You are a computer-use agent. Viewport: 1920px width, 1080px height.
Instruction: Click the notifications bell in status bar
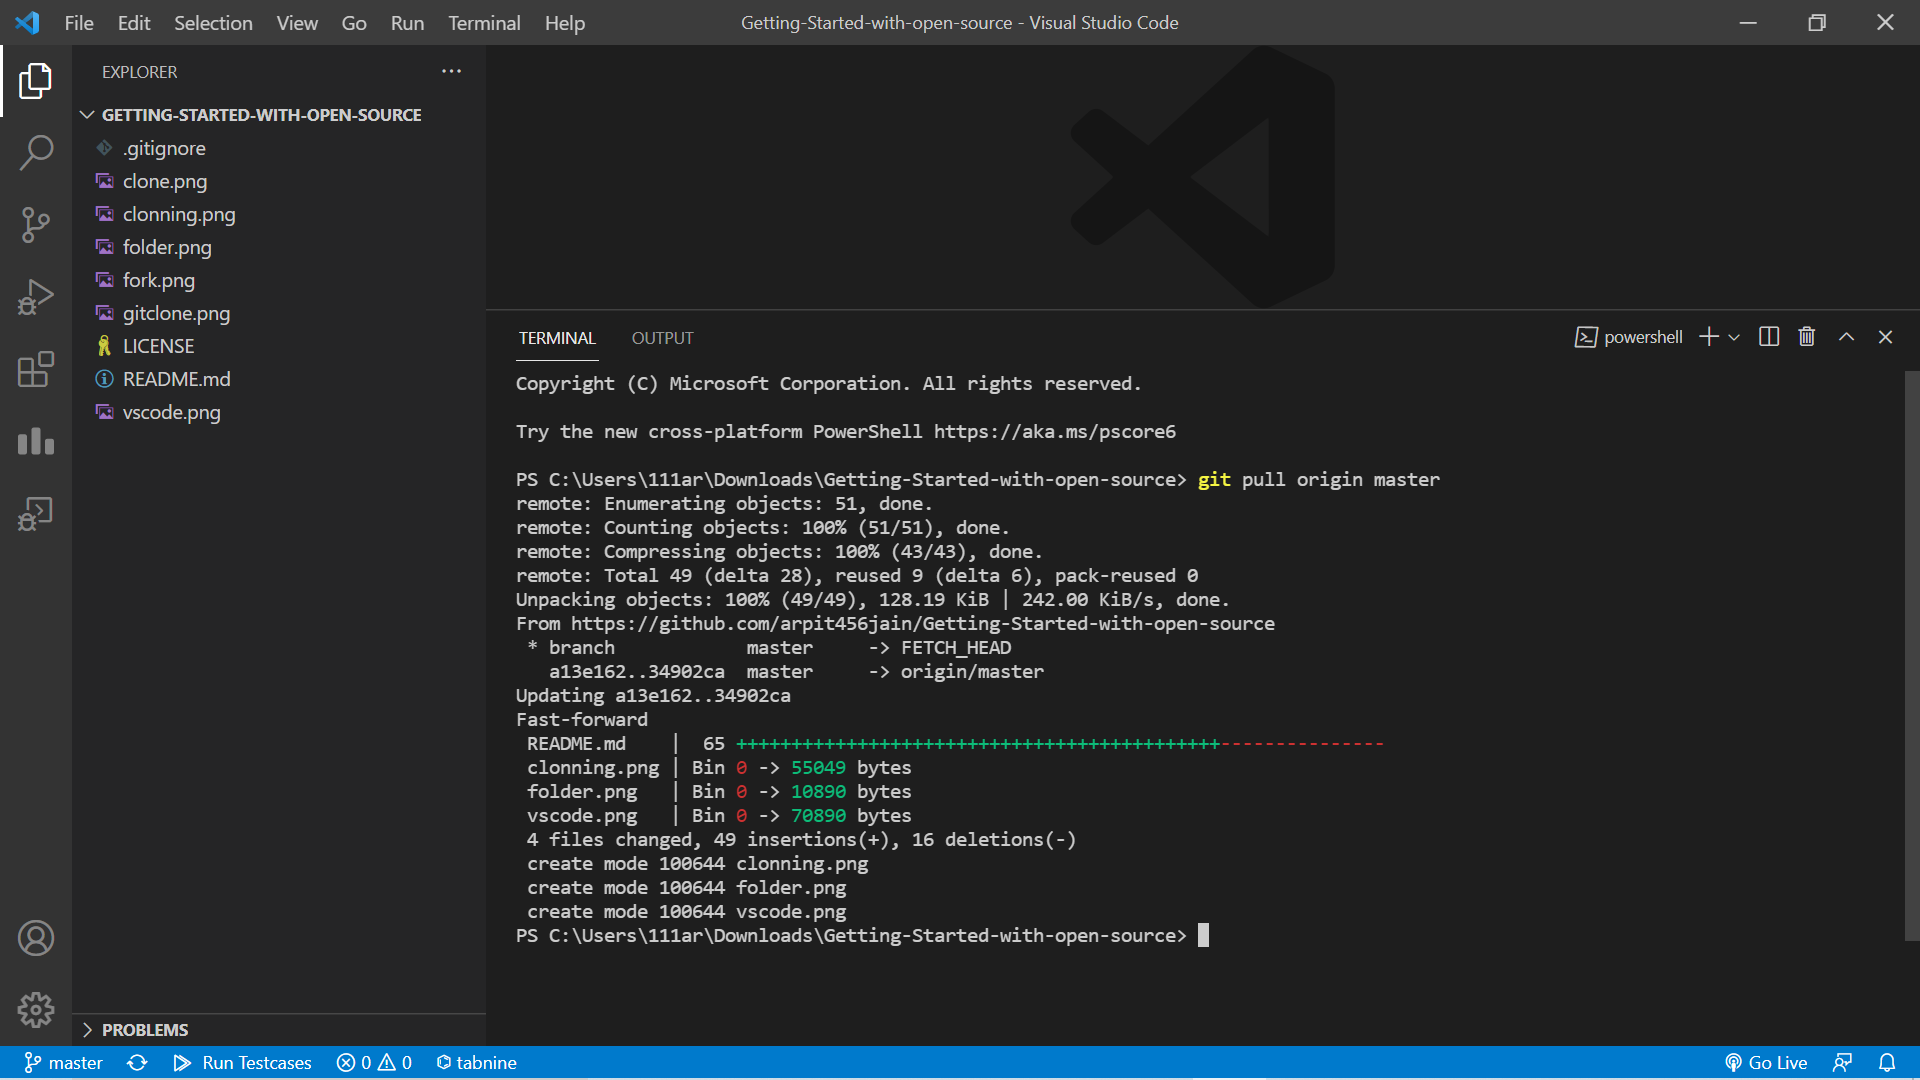[1886, 1063]
